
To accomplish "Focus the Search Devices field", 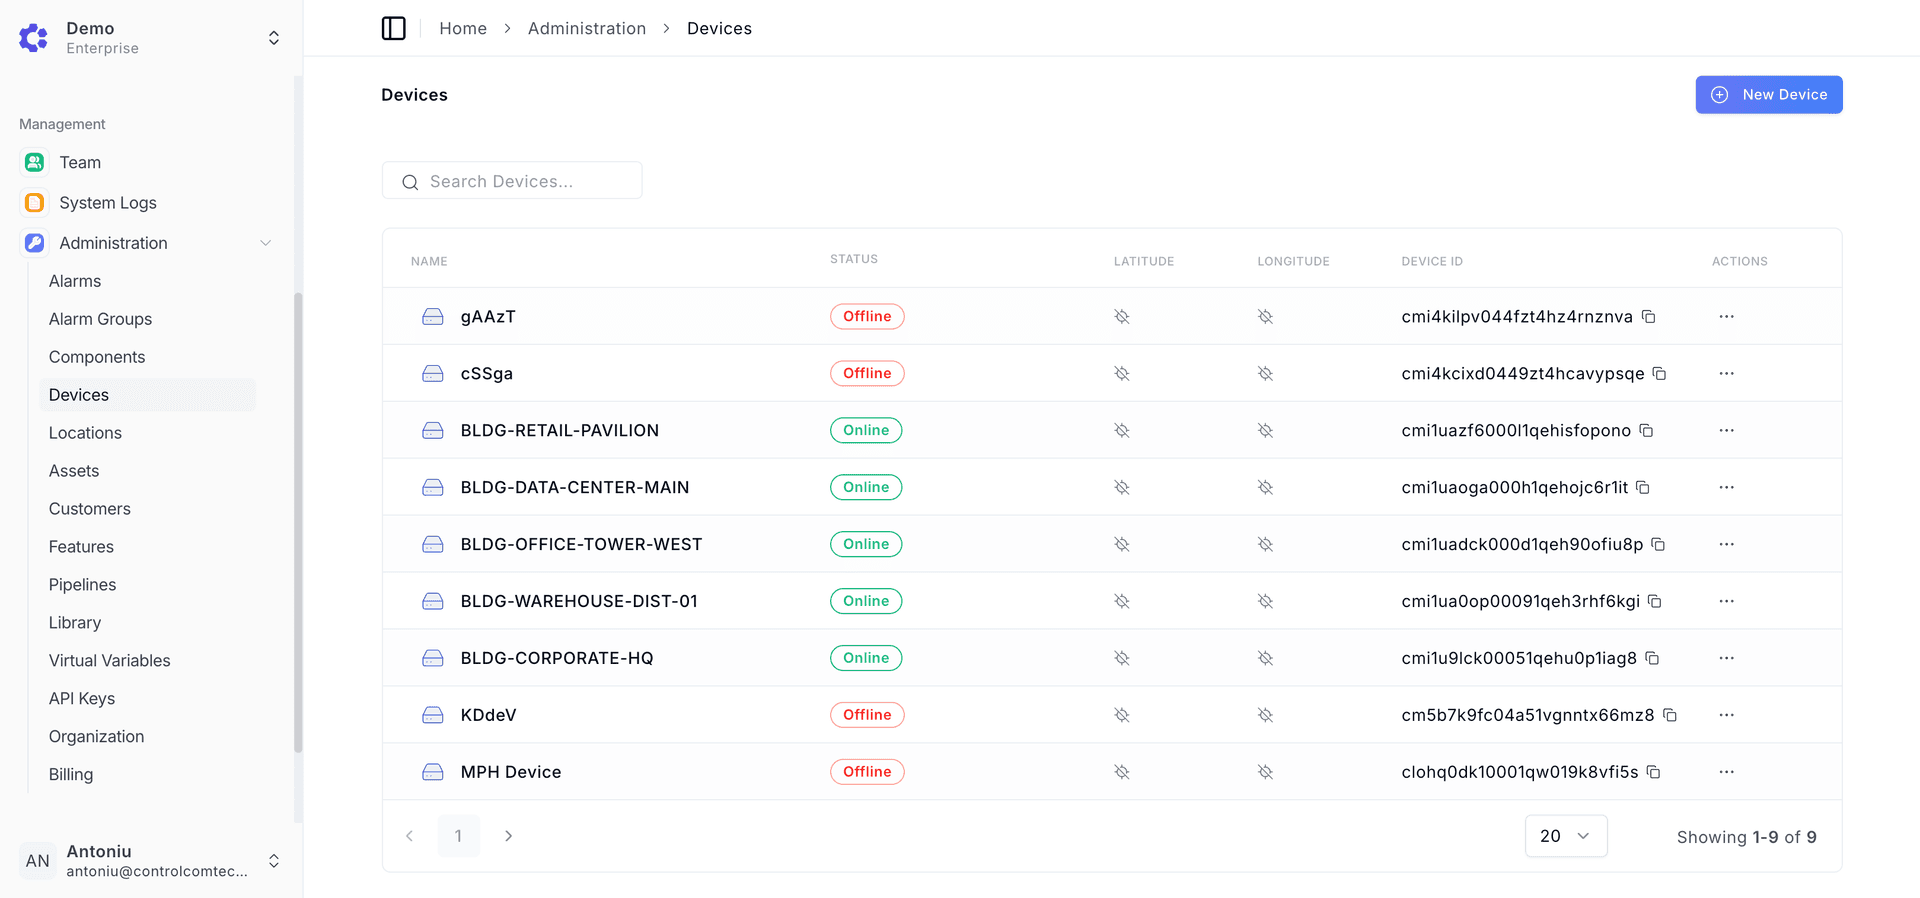I will coord(512,181).
